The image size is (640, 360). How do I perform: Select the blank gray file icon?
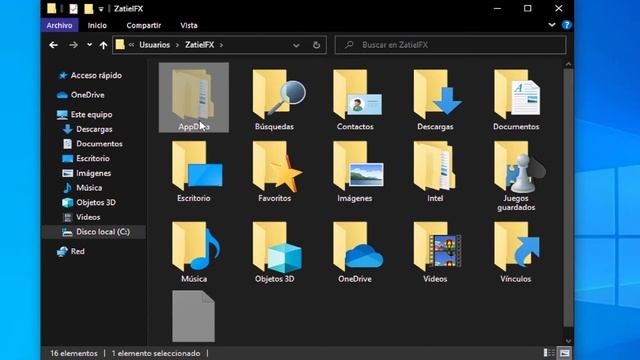click(193, 316)
